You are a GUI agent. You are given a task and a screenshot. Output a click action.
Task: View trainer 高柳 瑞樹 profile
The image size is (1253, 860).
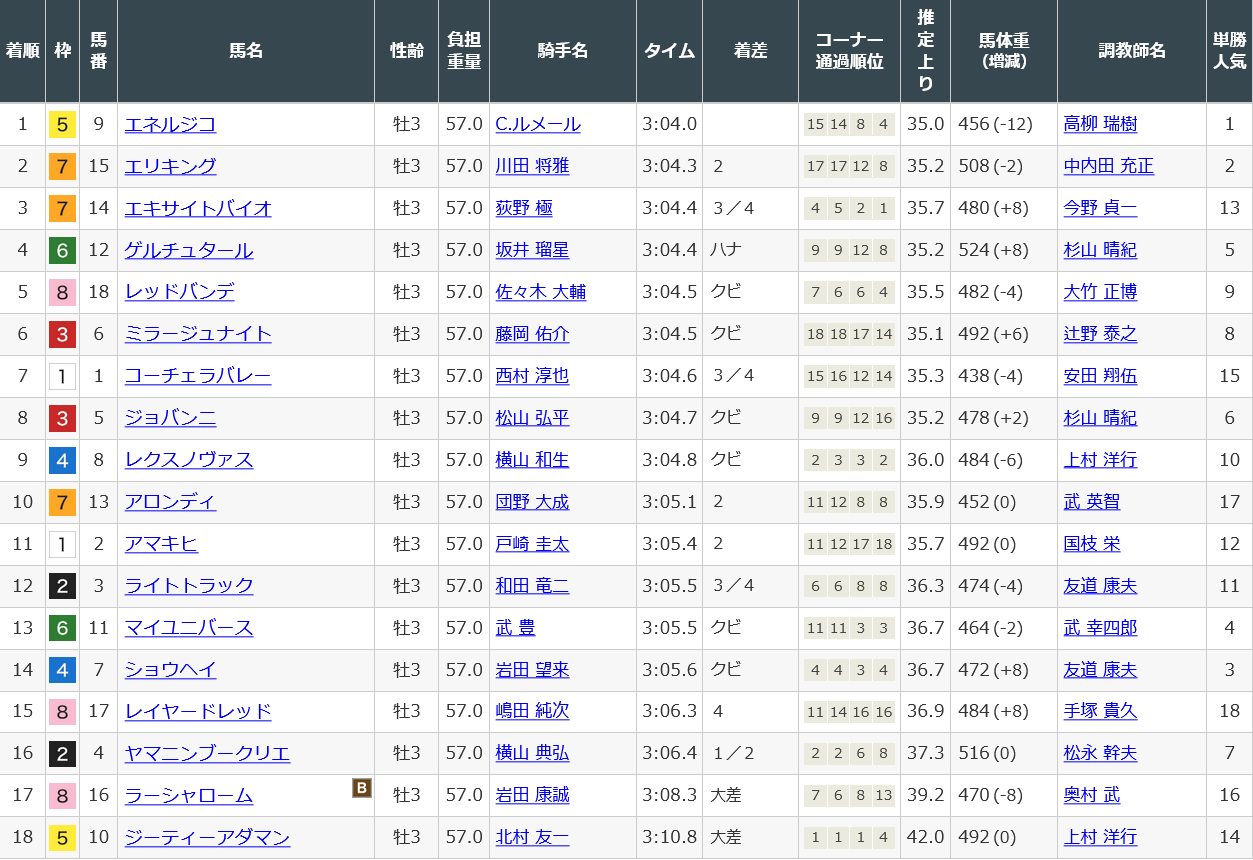(x=1100, y=125)
